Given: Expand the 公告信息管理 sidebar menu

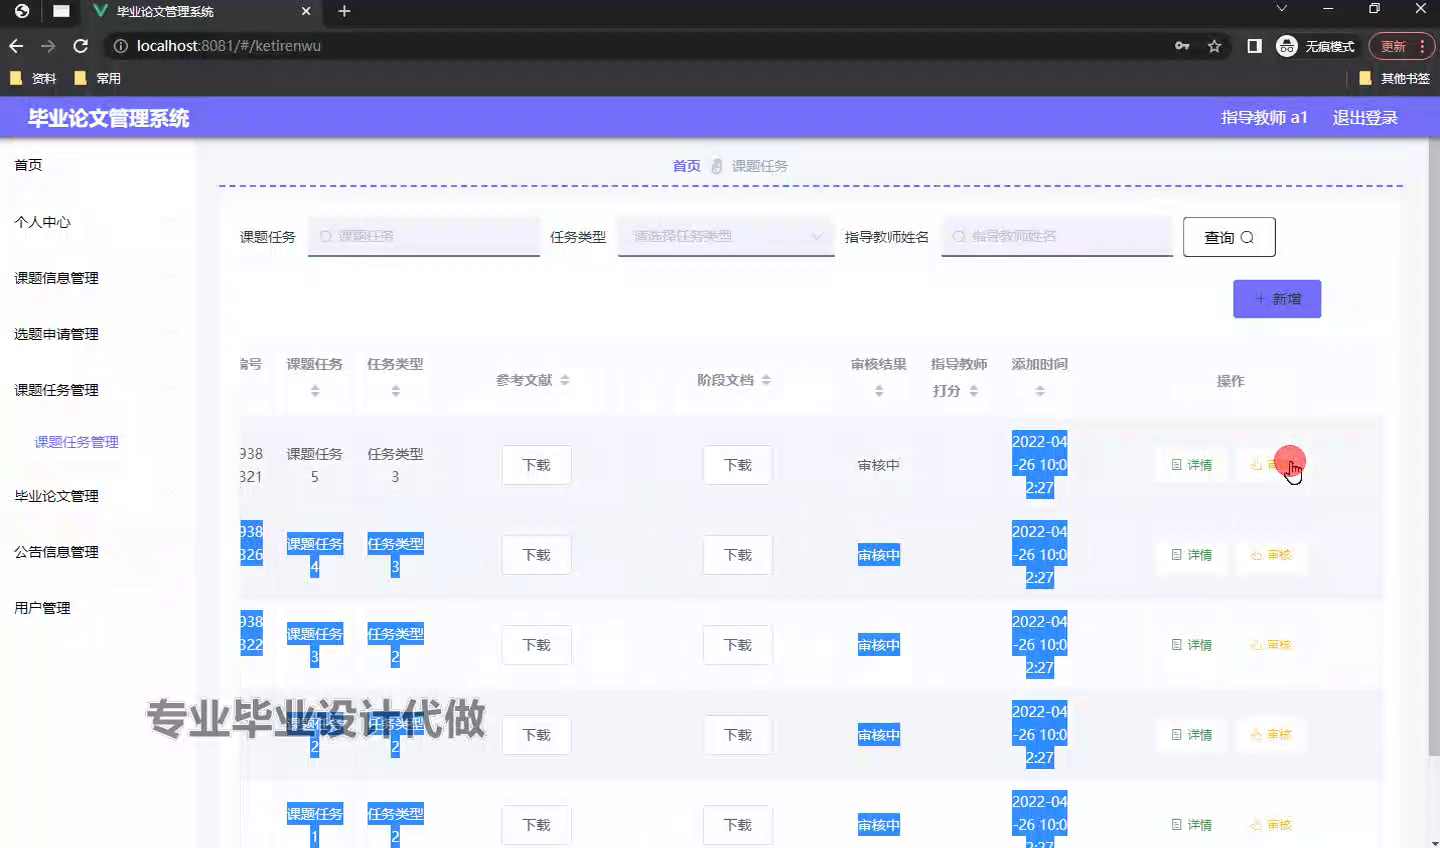Looking at the screenshot, I should pos(97,552).
